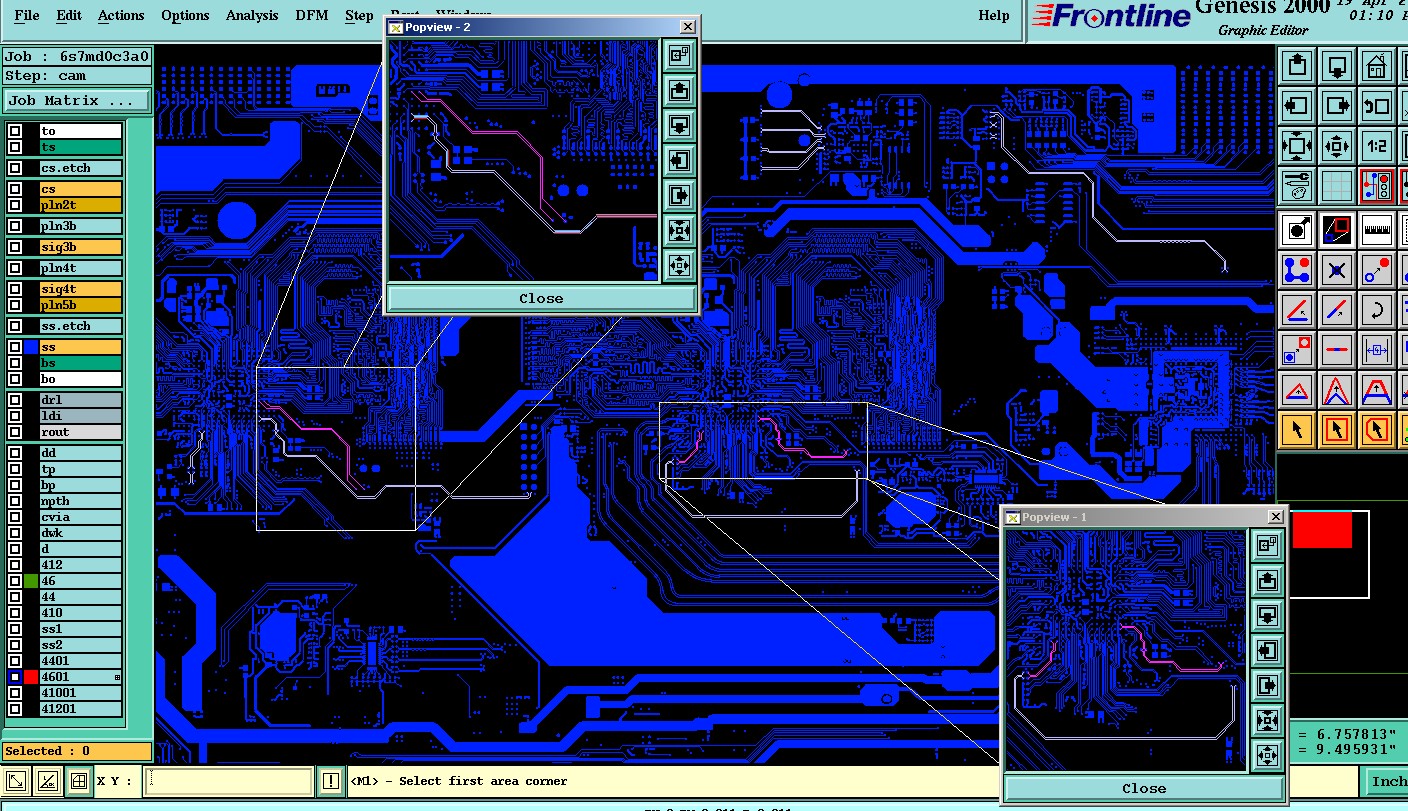
Task: Click the red-framed traffic light icon
Action: (x=1377, y=186)
